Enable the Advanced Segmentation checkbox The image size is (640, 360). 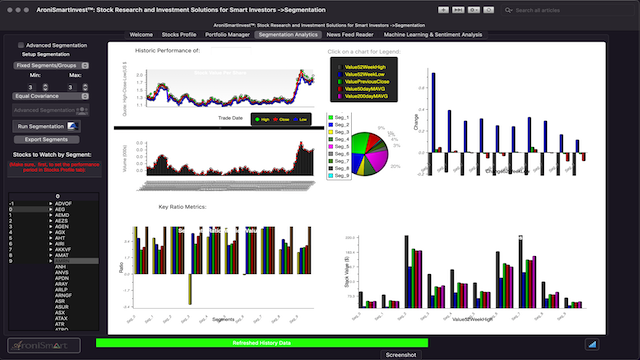click(21, 45)
